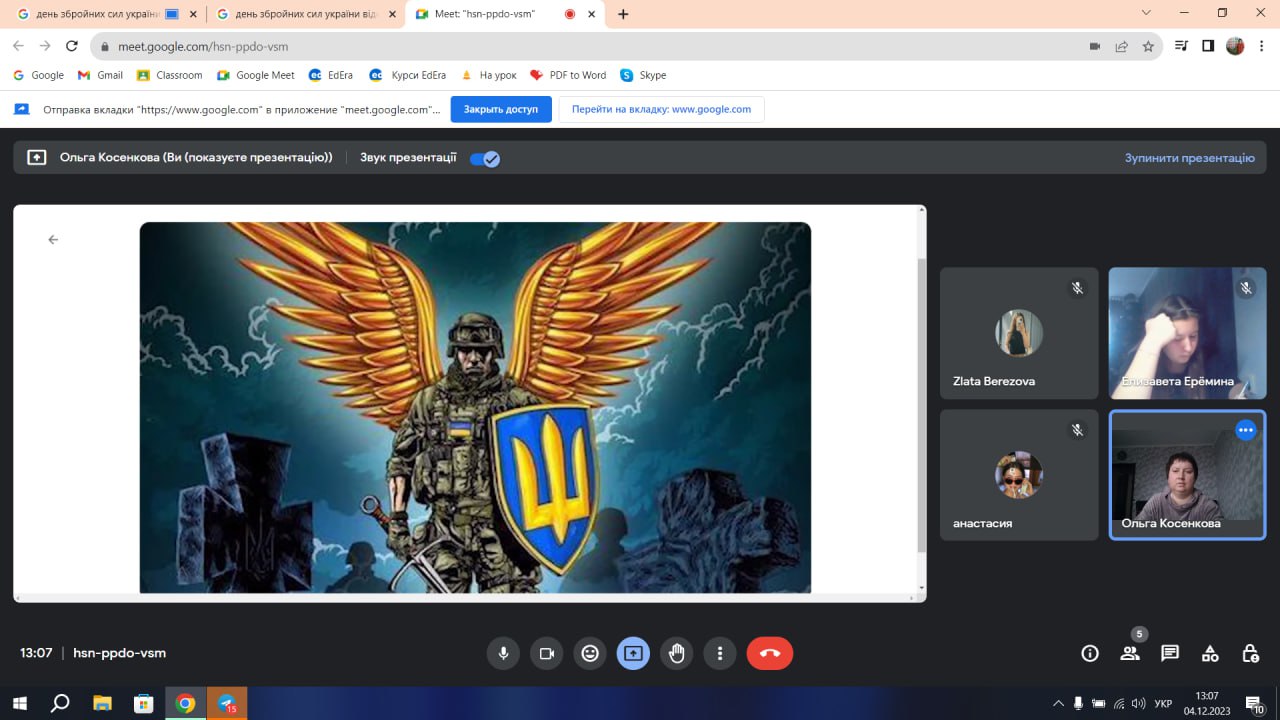Open options on Ольга Косенкова tile
1280x720 pixels.
[x=1245, y=430]
